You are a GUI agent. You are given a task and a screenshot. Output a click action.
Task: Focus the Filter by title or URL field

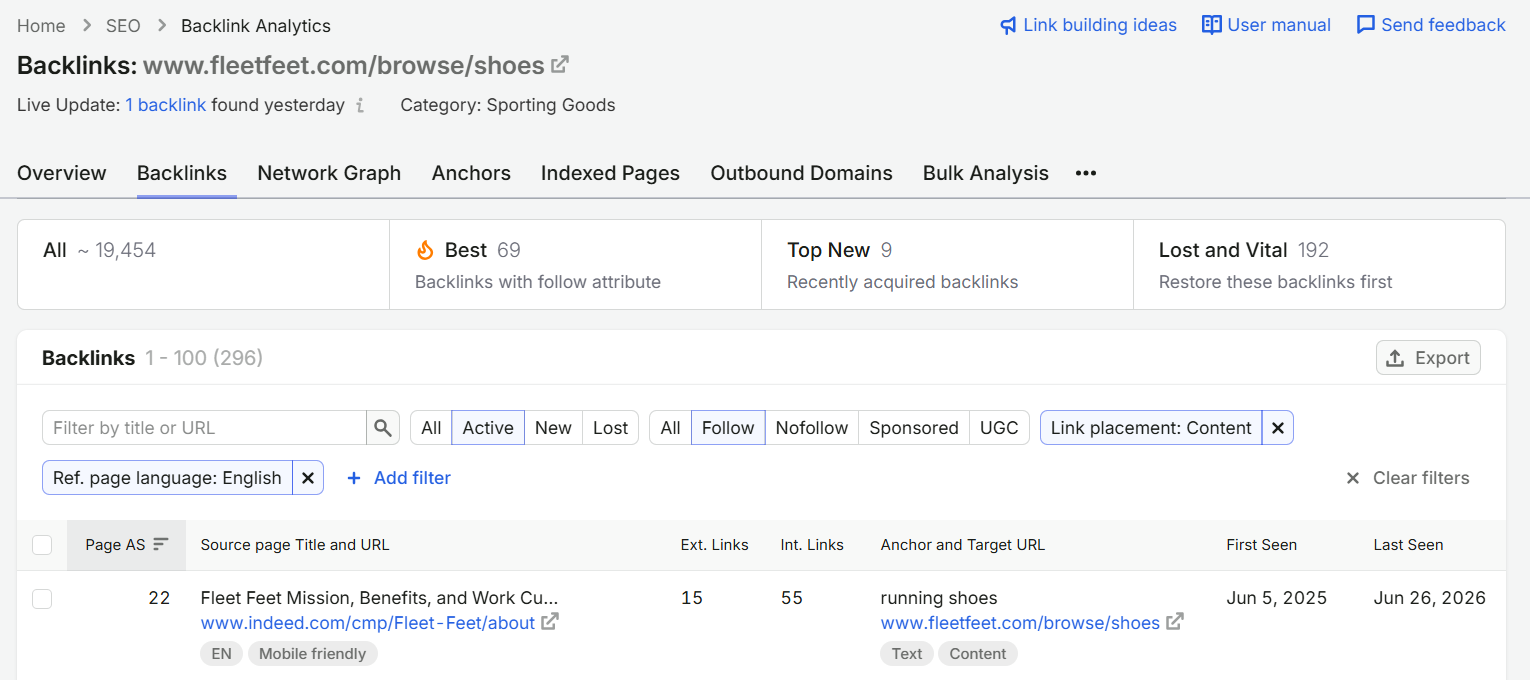(205, 428)
